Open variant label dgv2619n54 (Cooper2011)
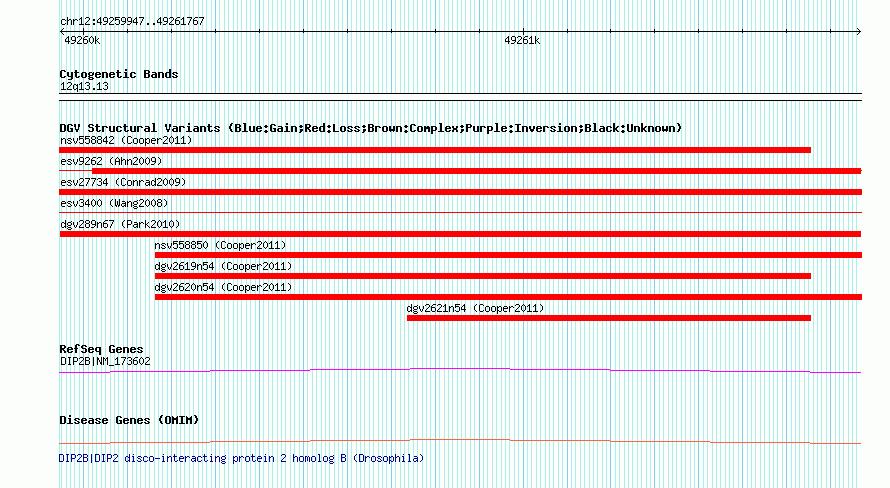 click(x=223, y=267)
